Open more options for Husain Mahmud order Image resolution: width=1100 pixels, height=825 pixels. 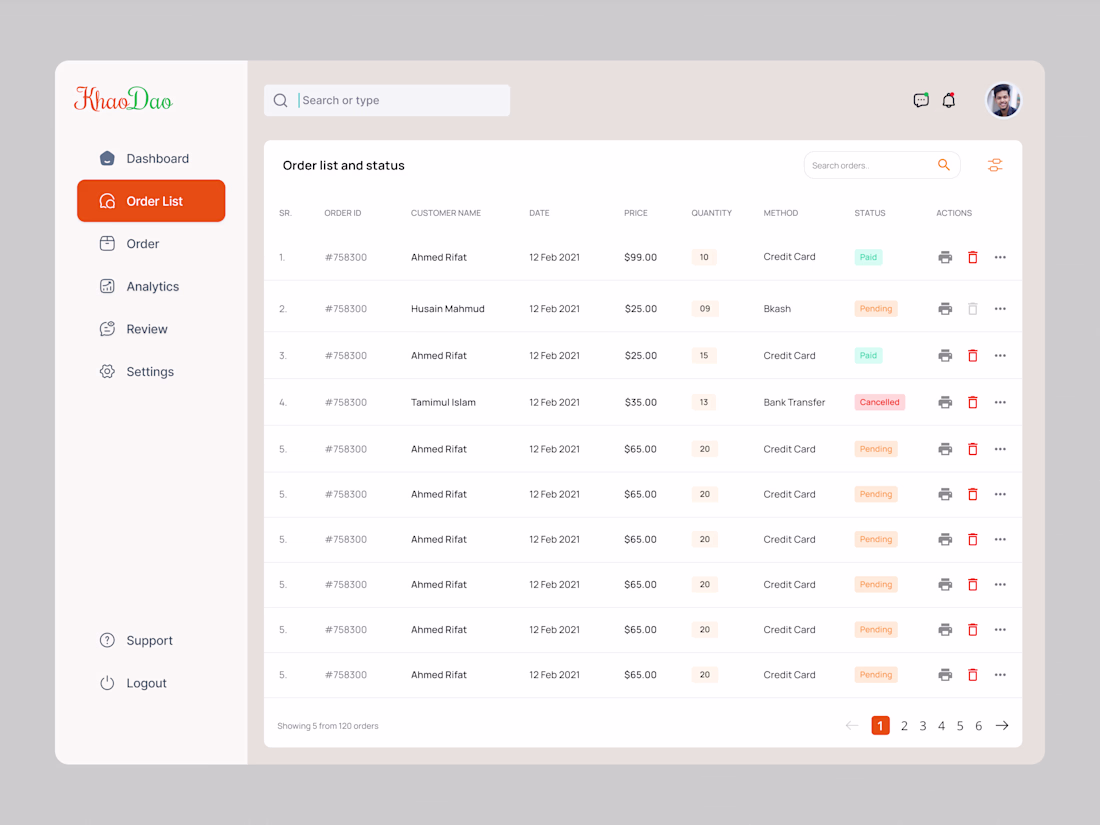(x=1000, y=309)
